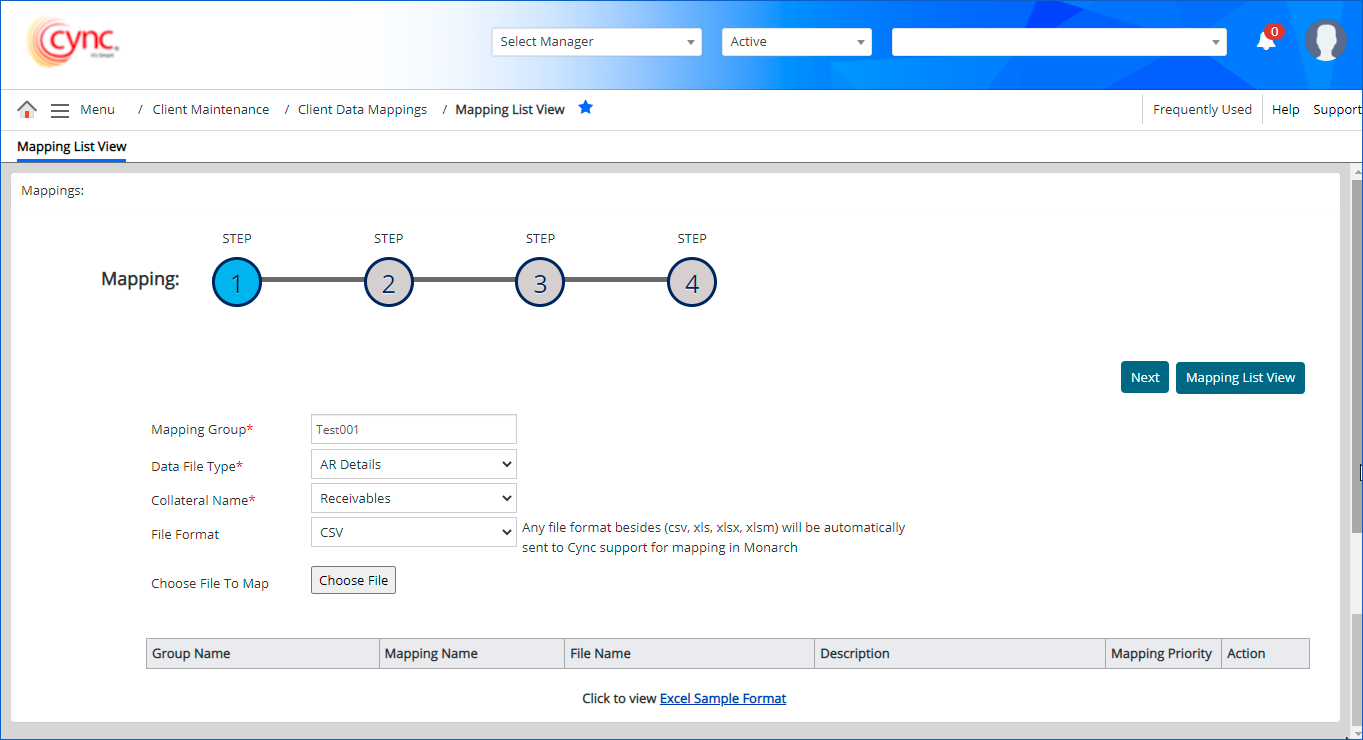
Task: Open the Excel Sample Format link
Action: click(x=723, y=699)
